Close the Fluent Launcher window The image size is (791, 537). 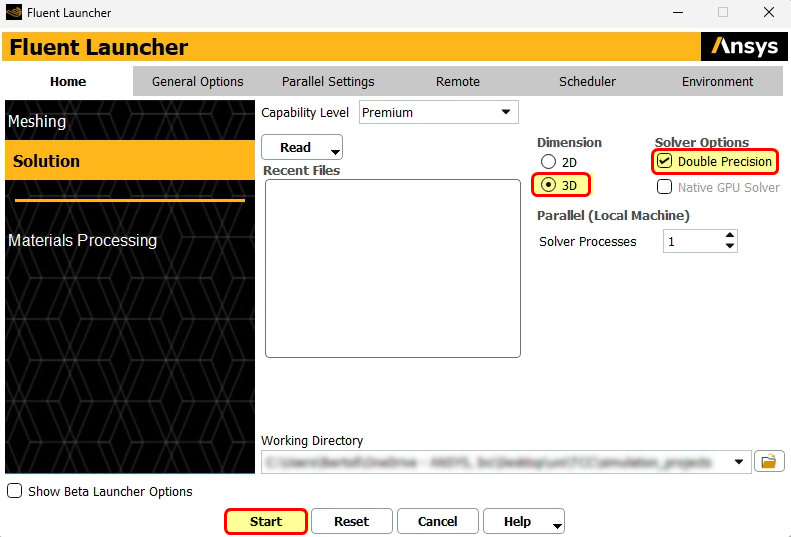click(768, 12)
